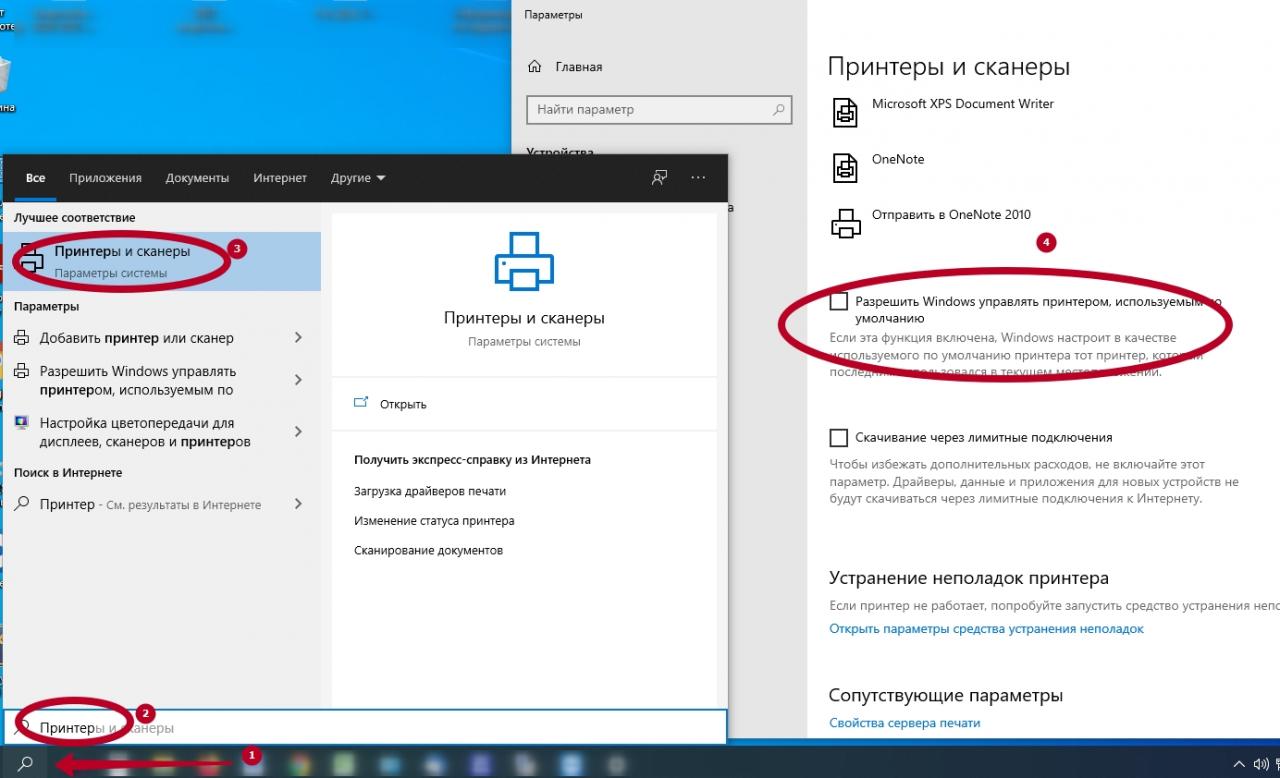Open Свойства сервера печати link
Viewport: 1280px width, 778px height.
903,721
